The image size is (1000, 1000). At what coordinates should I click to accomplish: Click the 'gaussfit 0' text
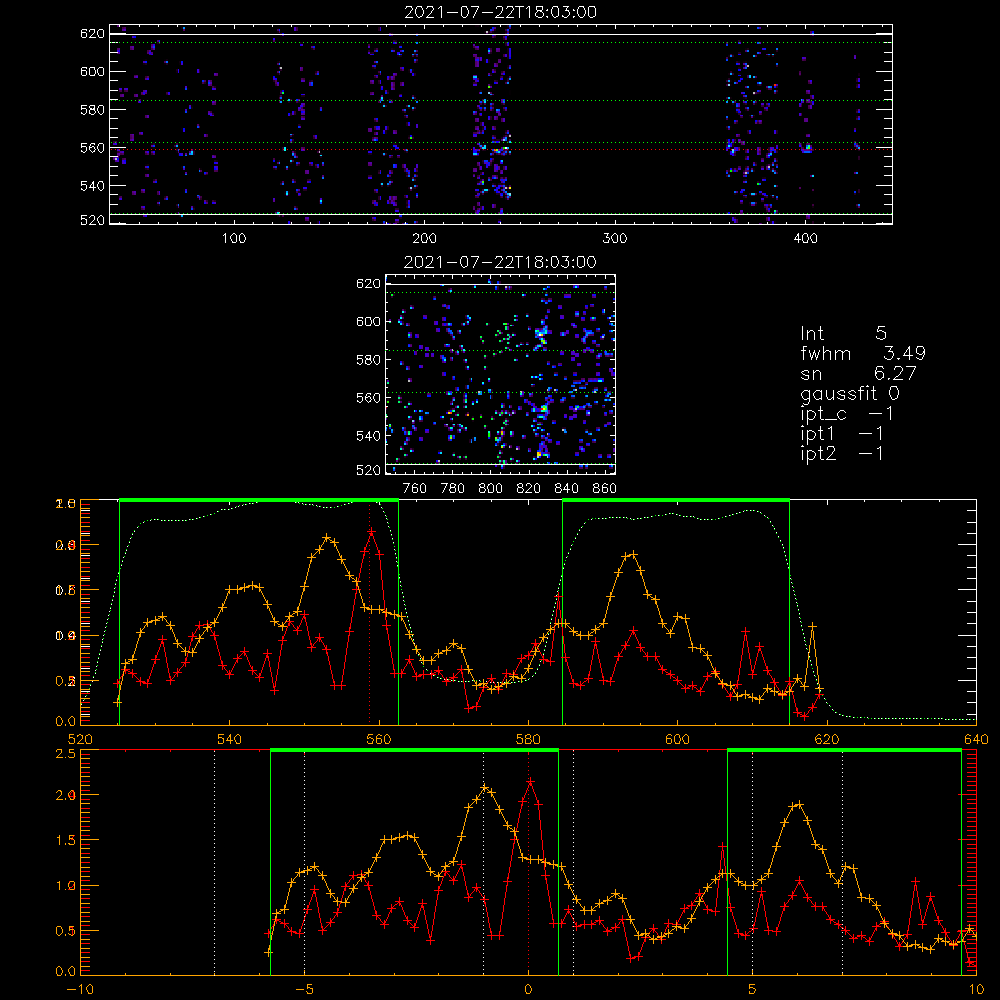tap(850, 393)
